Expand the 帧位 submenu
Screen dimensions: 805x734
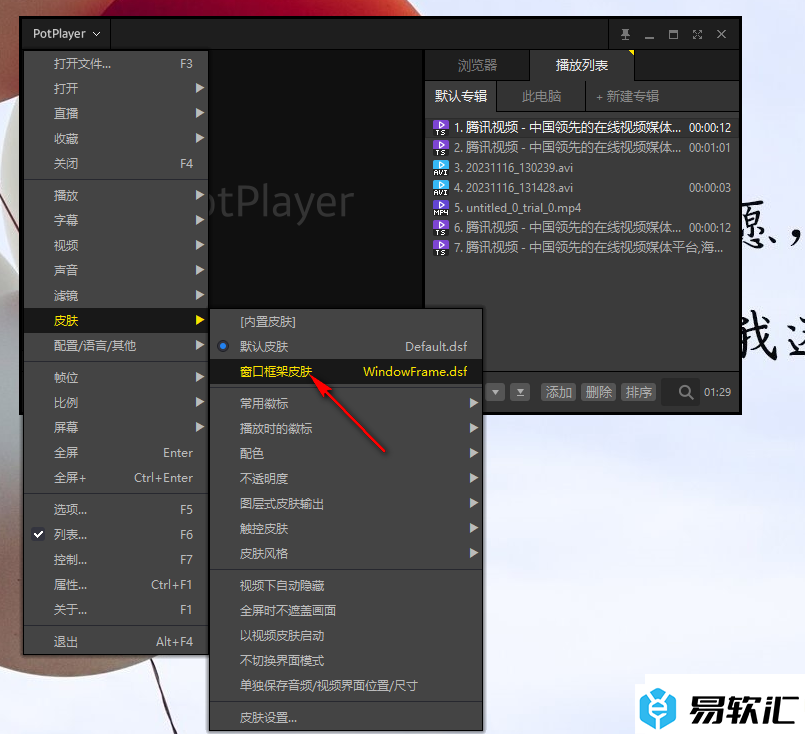point(116,378)
